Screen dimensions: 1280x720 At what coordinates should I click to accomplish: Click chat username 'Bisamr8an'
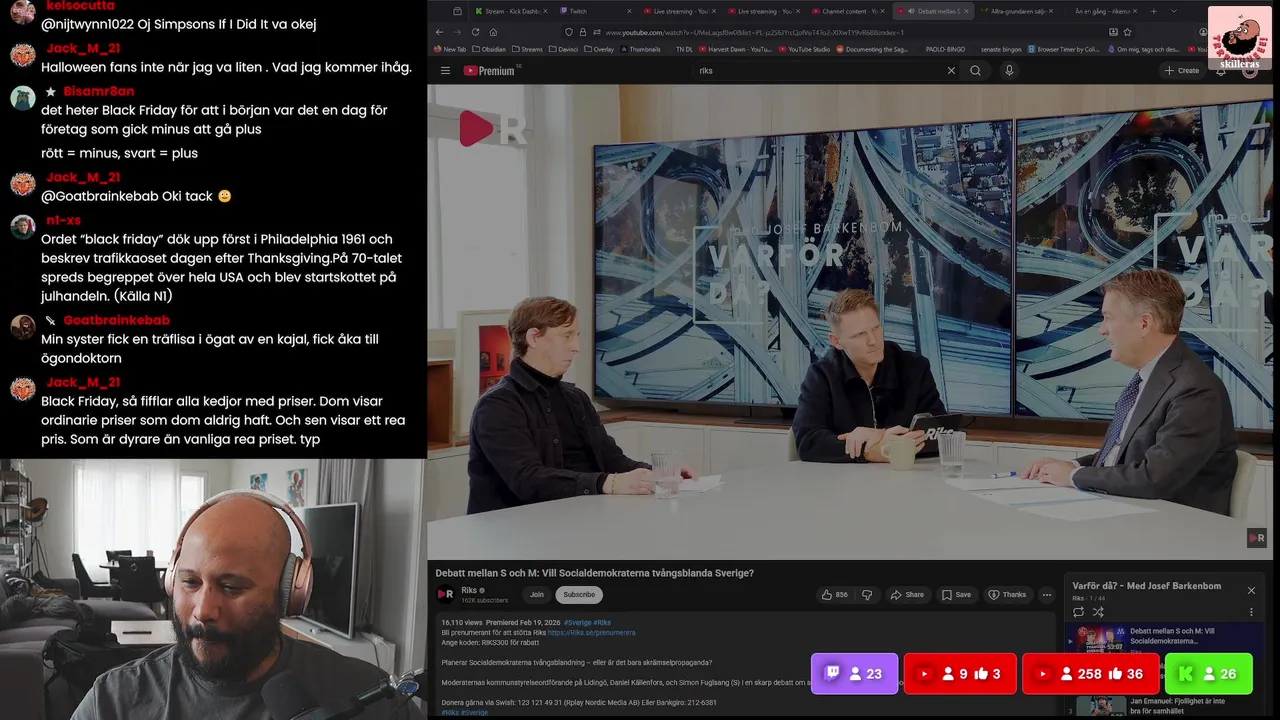coord(99,91)
